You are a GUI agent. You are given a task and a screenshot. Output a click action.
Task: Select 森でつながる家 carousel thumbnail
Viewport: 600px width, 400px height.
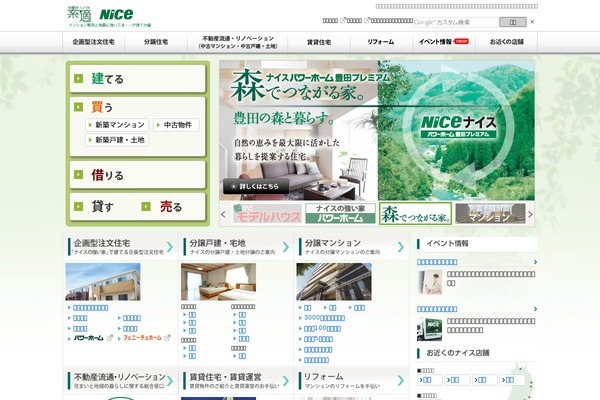coord(416,214)
